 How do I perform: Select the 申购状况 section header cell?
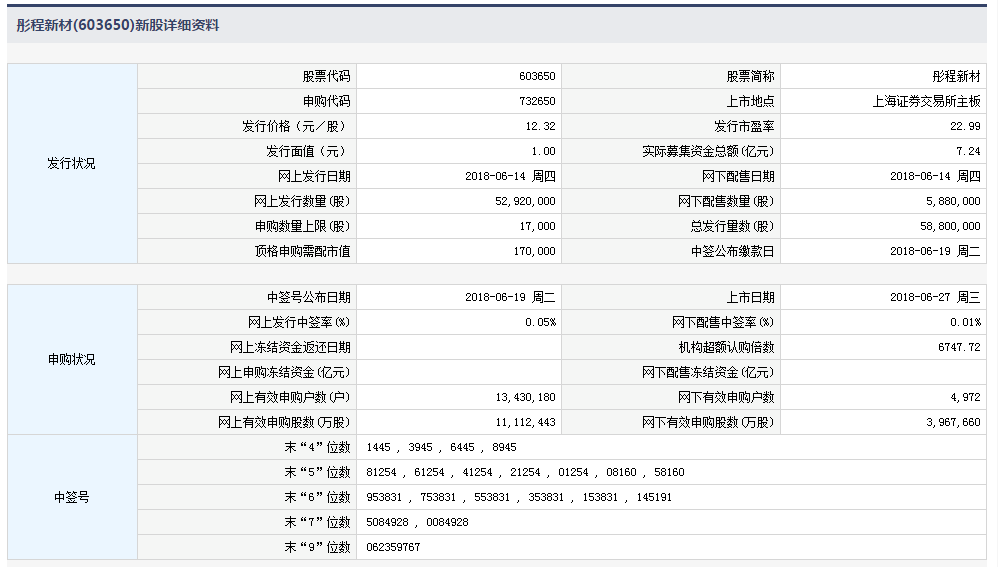tap(71, 360)
